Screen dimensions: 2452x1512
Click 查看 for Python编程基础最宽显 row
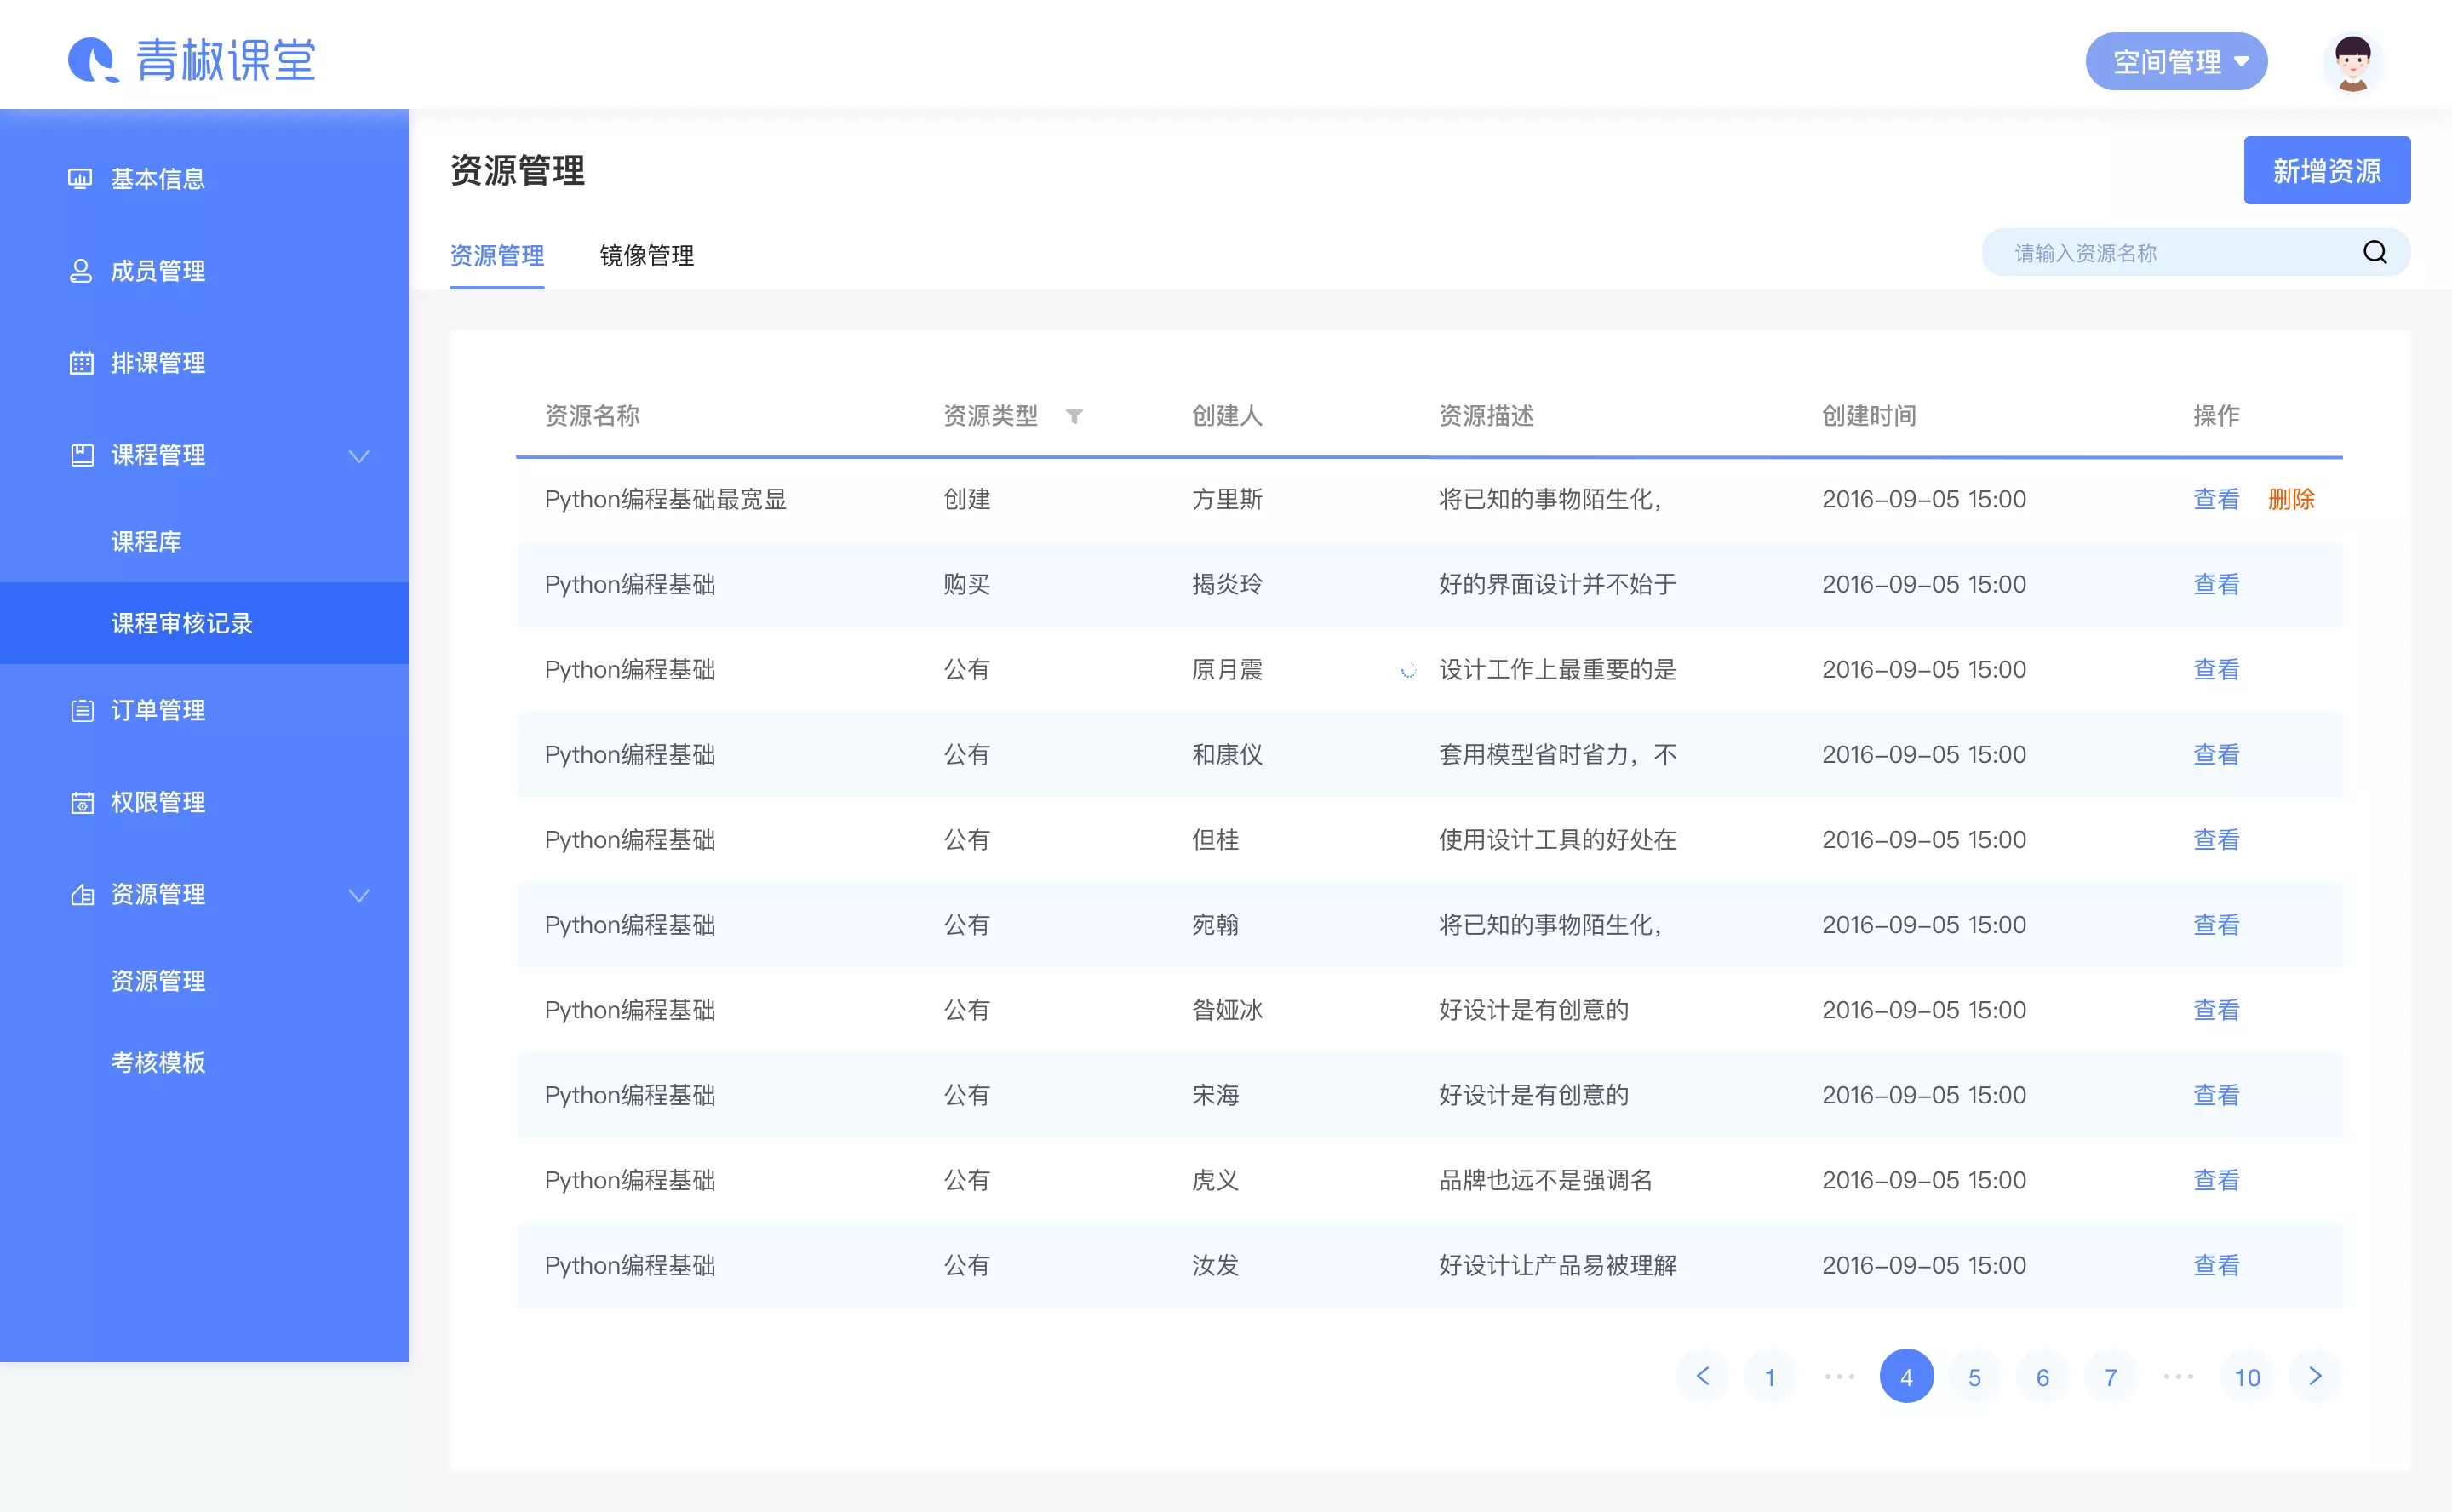tap(2215, 499)
